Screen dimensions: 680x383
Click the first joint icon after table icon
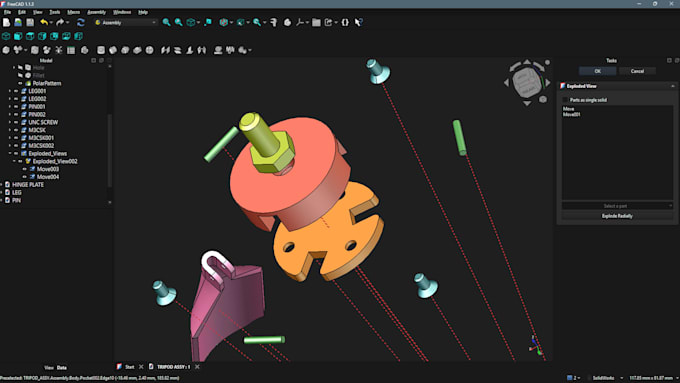pos(85,50)
